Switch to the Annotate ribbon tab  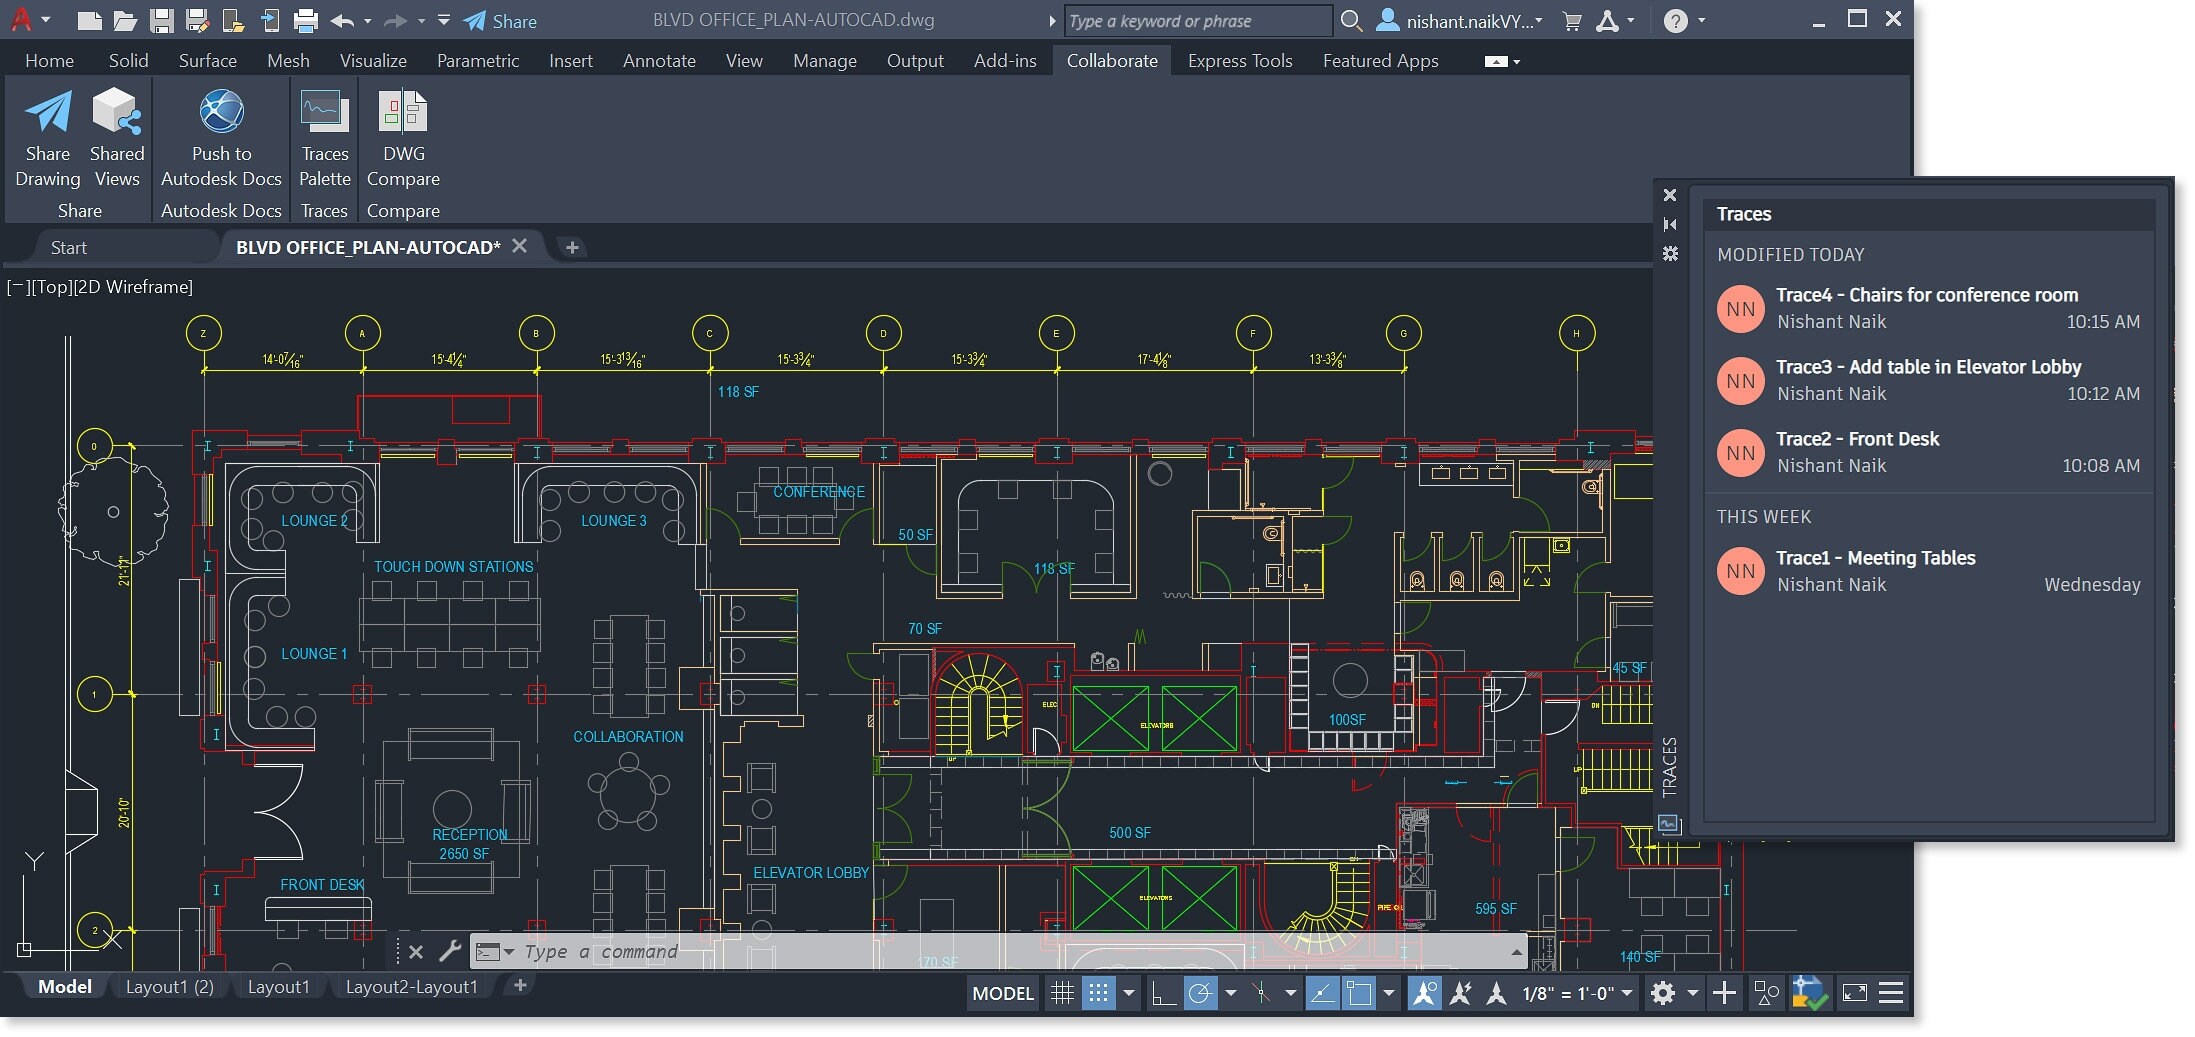(658, 60)
